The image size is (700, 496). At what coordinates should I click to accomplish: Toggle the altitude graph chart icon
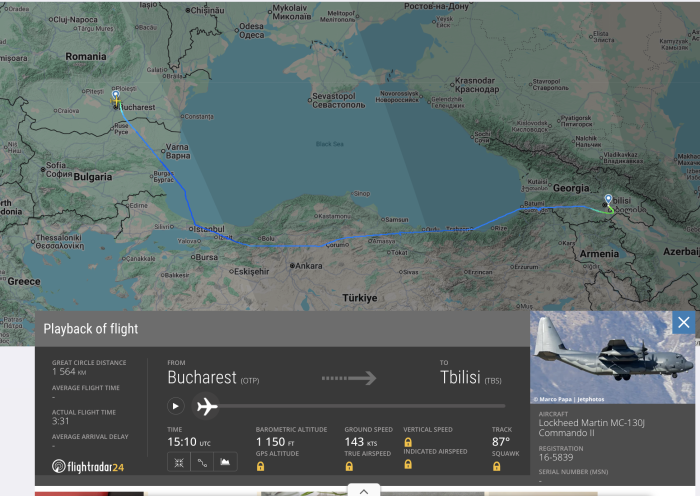click(x=226, y=462)
